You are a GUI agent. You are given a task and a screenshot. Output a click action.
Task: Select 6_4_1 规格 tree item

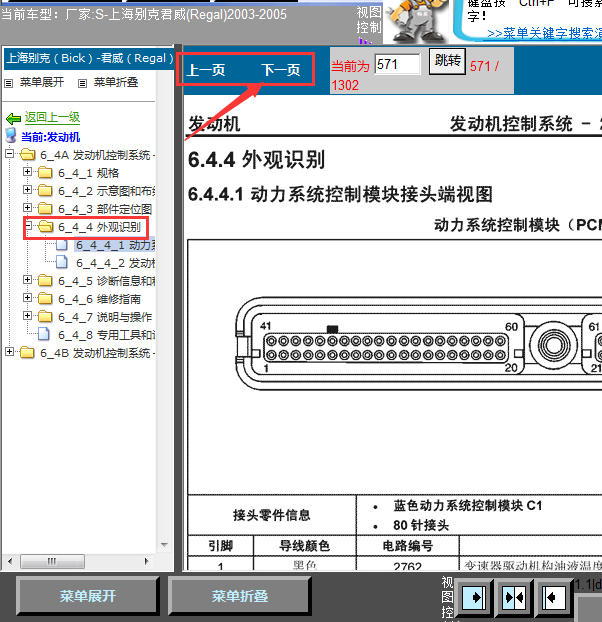click(x=88, y=173)
